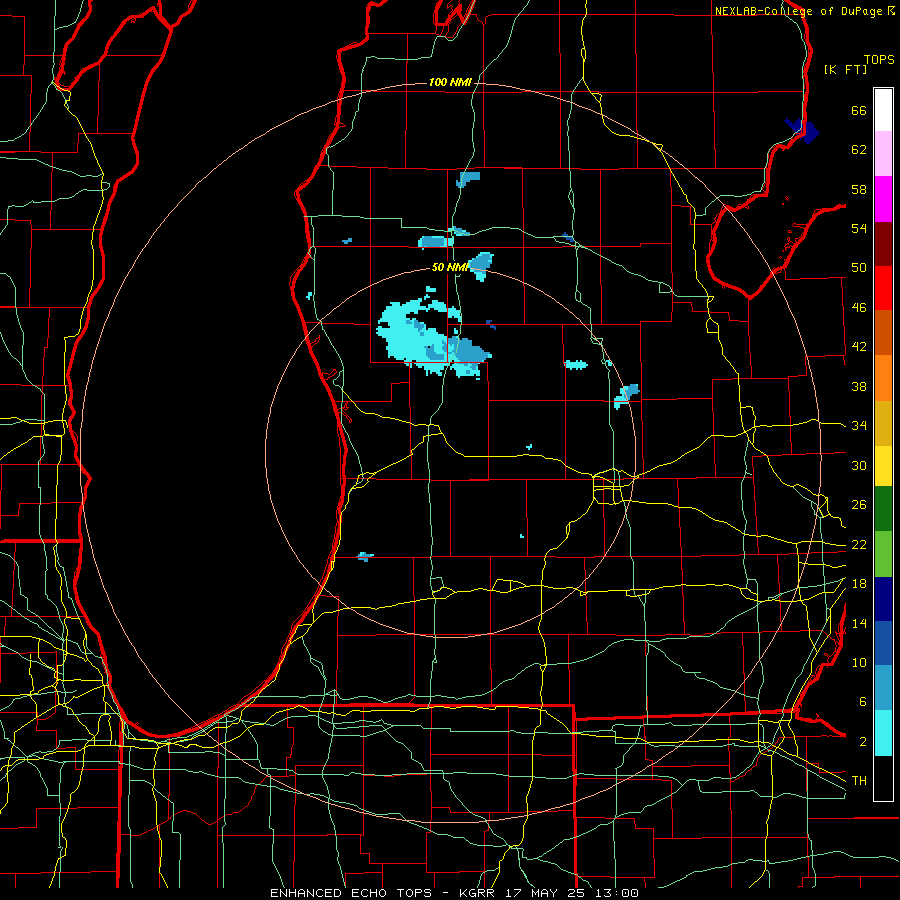Click the 54 legend label
The image size is (900, 900).
click(x=859, y=228)
